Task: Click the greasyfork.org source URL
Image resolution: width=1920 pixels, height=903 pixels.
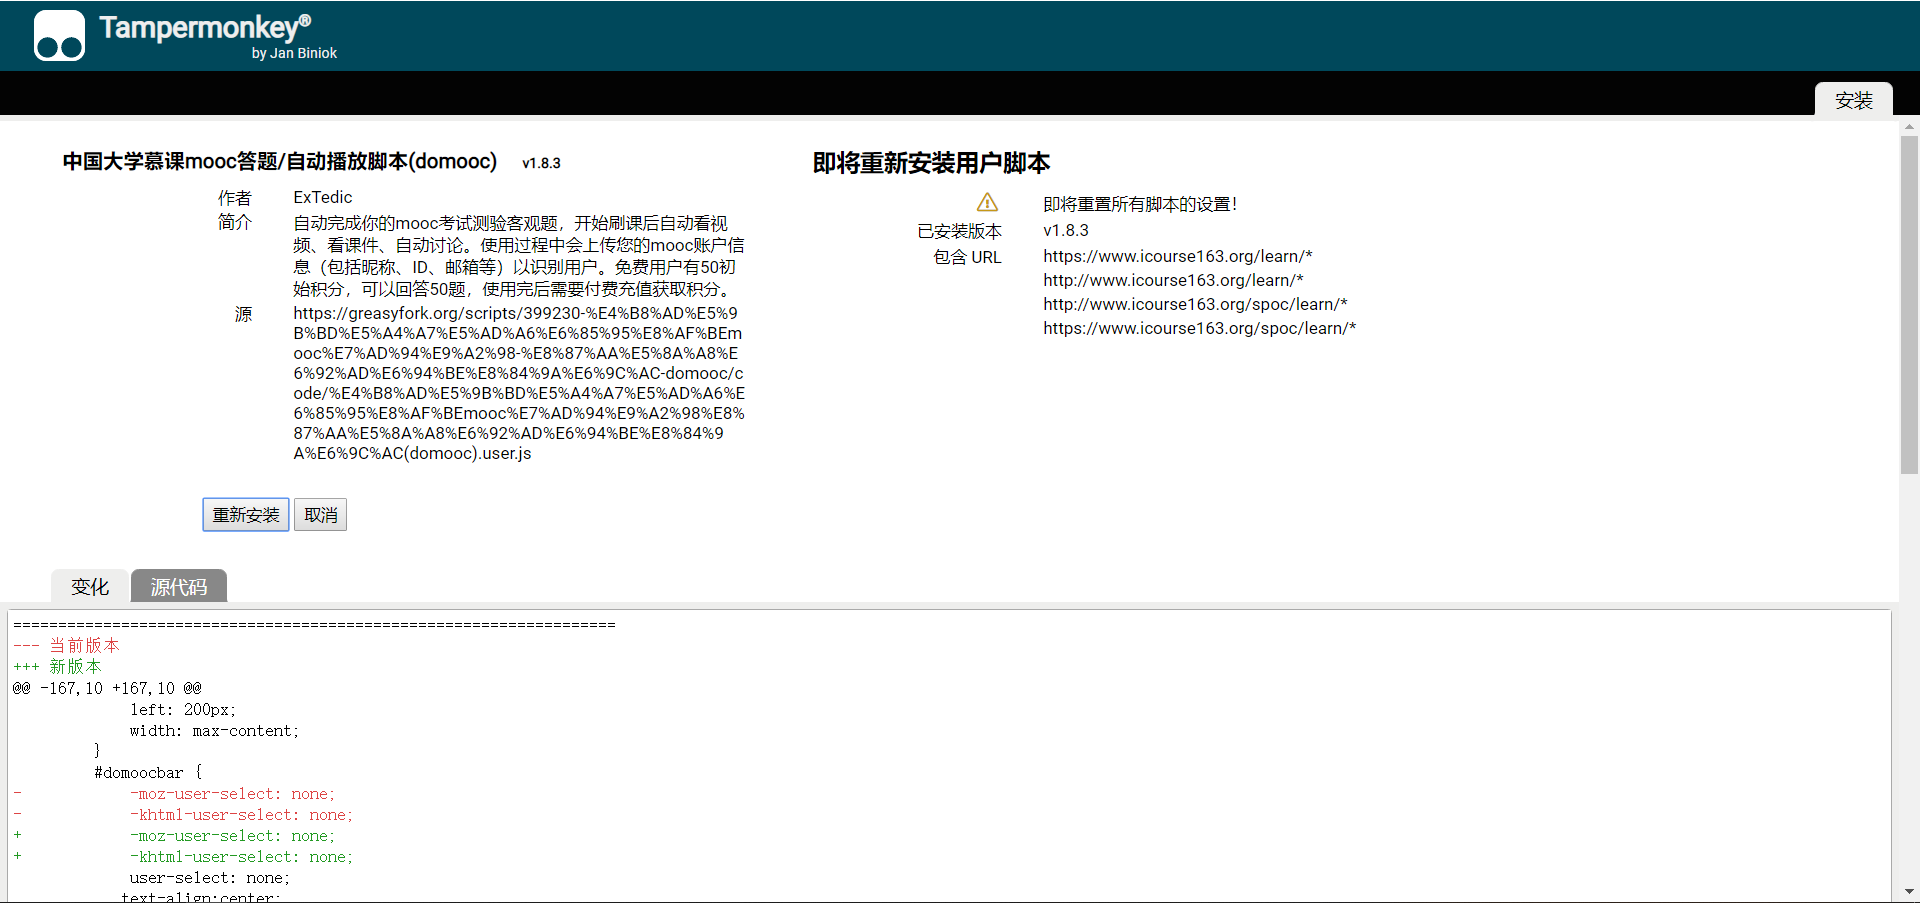Action: tap(519, 383)
